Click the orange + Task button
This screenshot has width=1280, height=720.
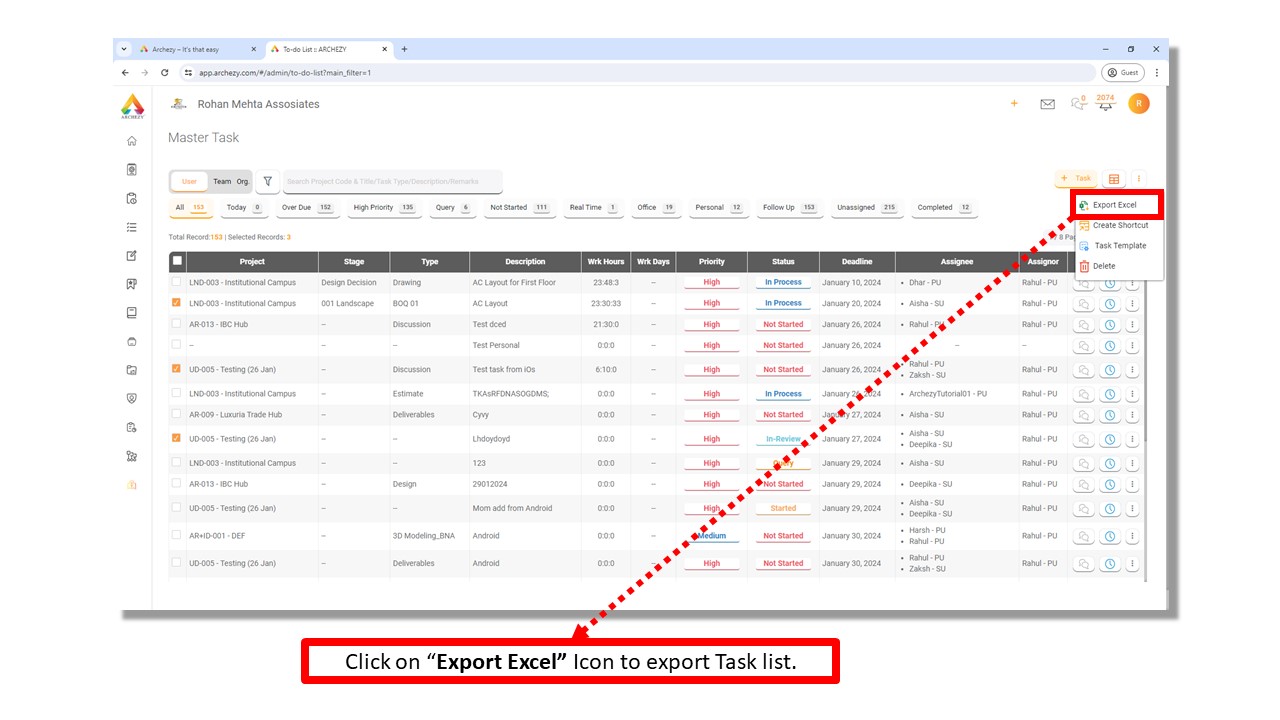[1076, 179]
